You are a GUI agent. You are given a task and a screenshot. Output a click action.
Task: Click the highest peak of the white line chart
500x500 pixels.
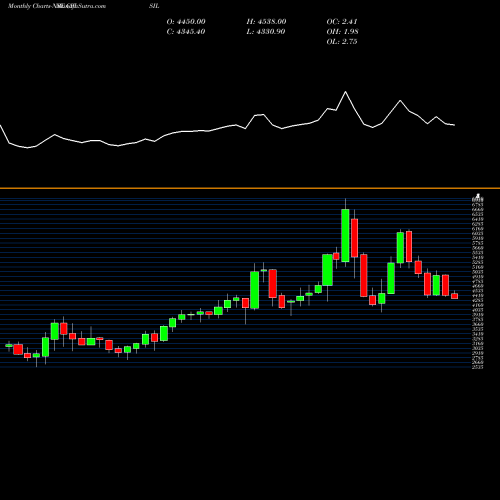pos(345,92)
